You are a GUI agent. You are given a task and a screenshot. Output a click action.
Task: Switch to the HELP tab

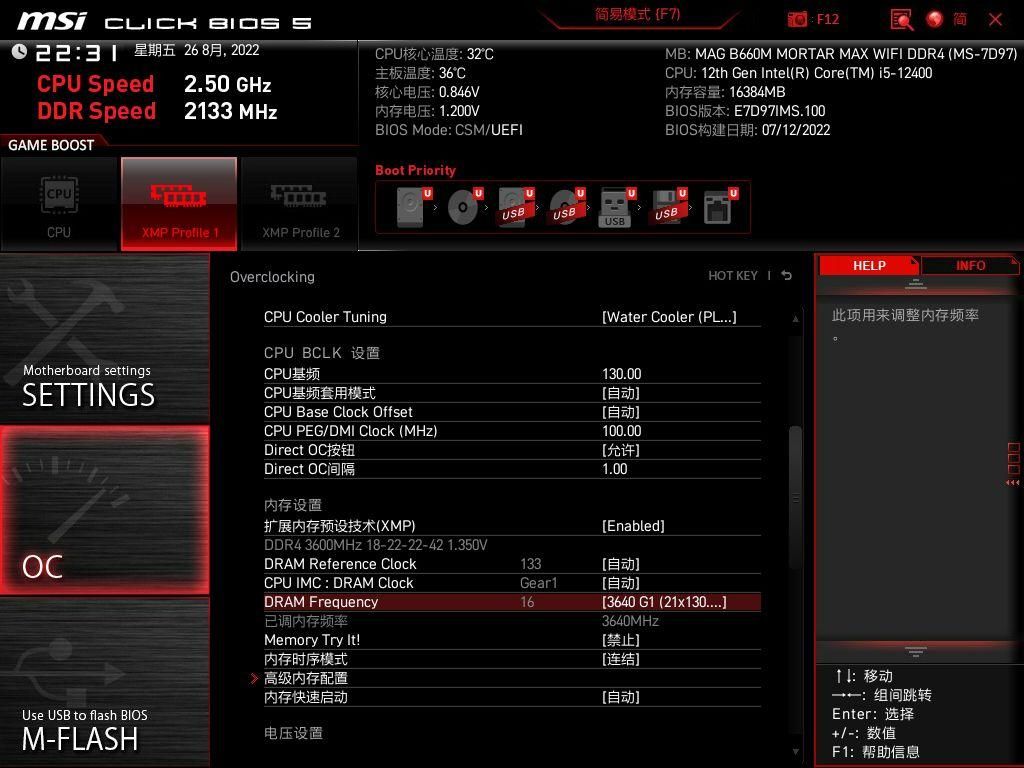(869, 265)
